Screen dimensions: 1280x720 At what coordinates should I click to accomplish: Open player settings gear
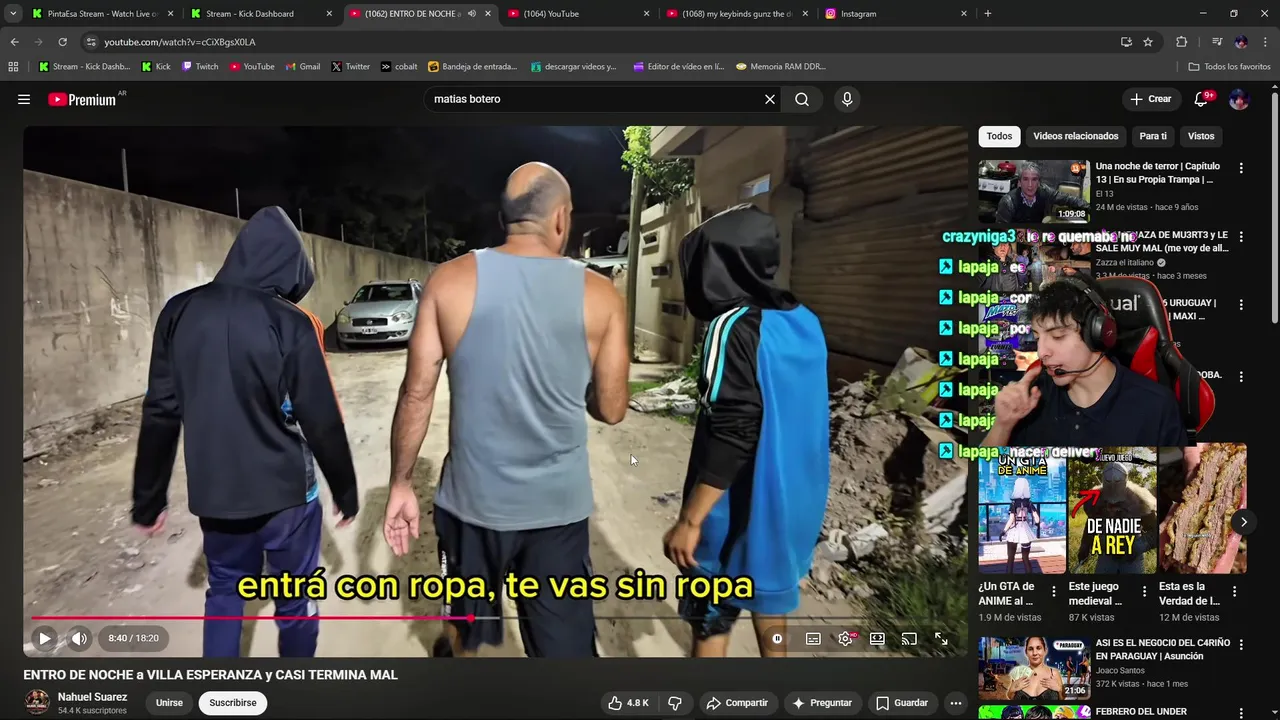point(846,639)
